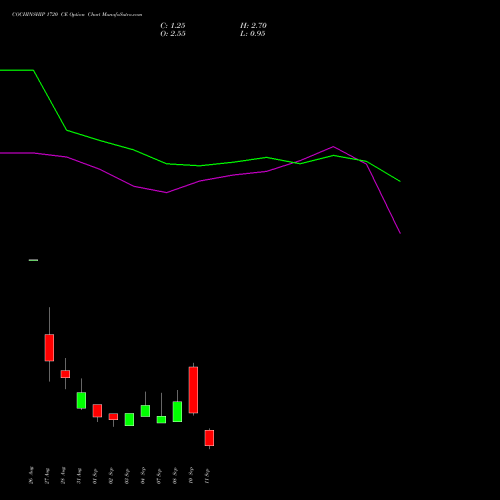Select the red candle for 01 Sep
This screenshot has width=500, height=500.
click(x=97, y=411)
